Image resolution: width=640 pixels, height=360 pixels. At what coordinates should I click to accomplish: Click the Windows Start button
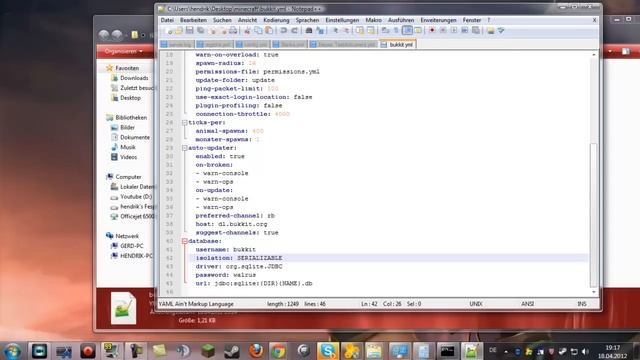click(x=12, y=351)
